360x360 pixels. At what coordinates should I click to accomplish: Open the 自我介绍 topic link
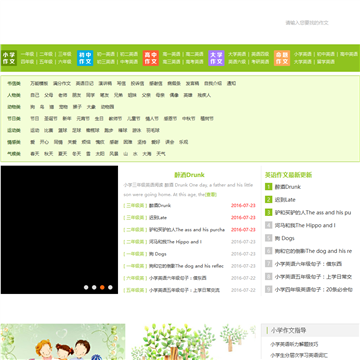(x=213, y=83)
